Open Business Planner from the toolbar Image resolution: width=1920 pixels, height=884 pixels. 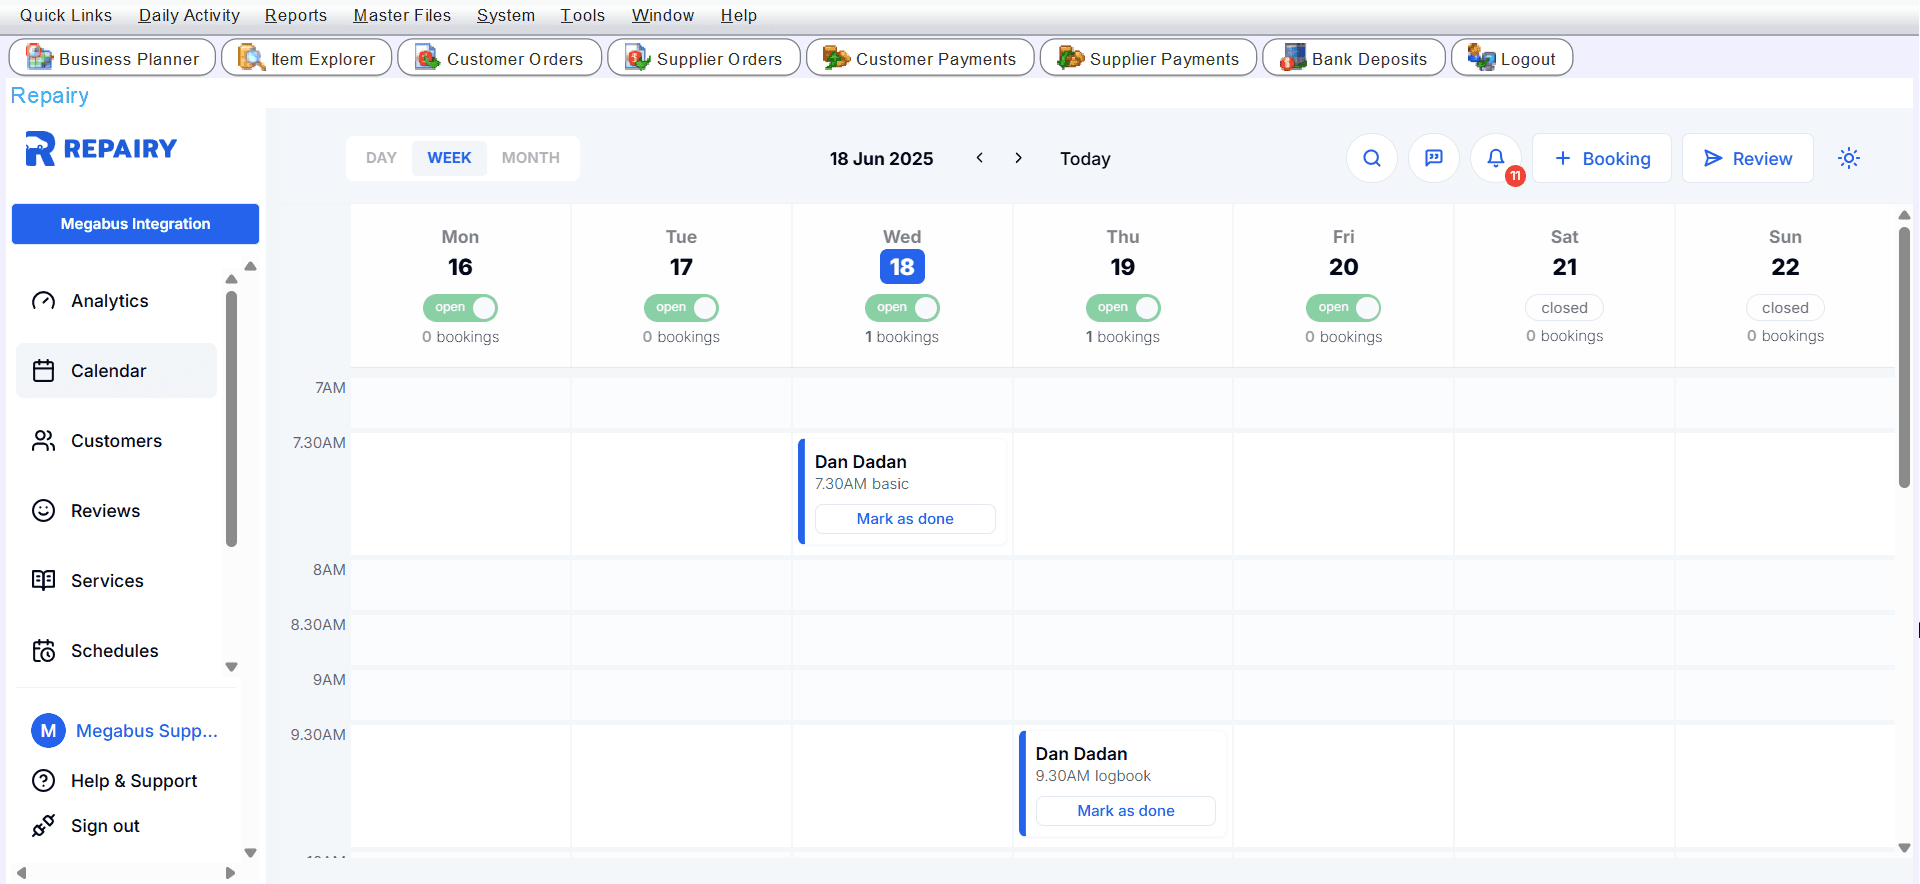pyautogui.click(x=112, y=58)
